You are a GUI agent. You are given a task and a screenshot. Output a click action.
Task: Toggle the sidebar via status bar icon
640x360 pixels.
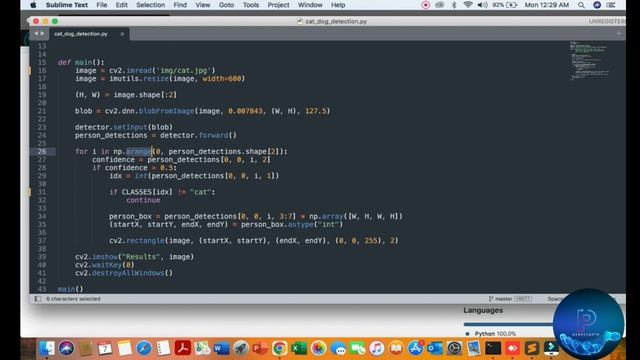point(38,299)
